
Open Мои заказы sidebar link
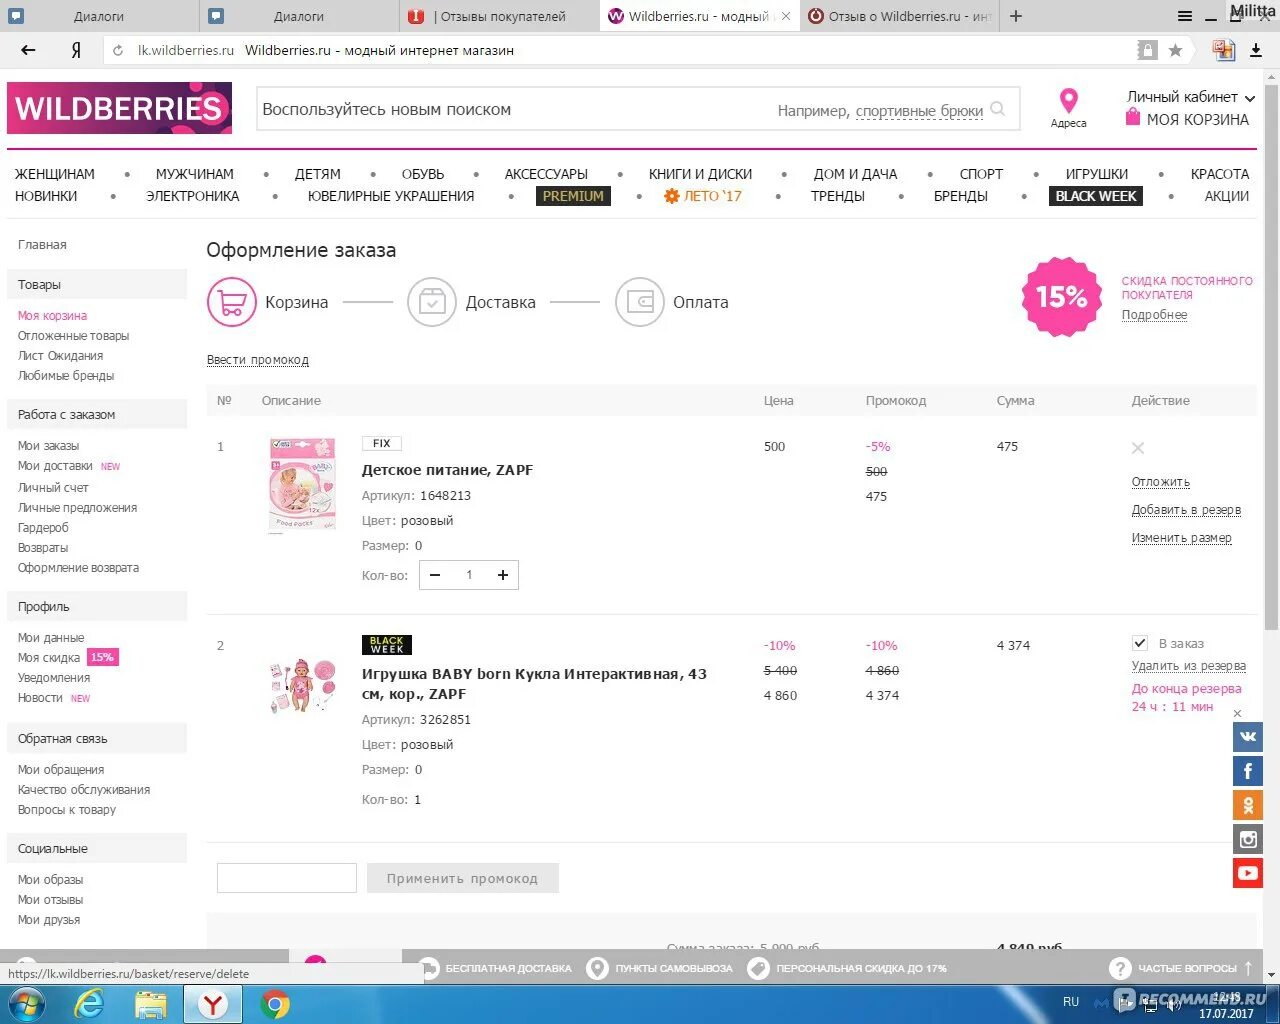click(48, 446)
